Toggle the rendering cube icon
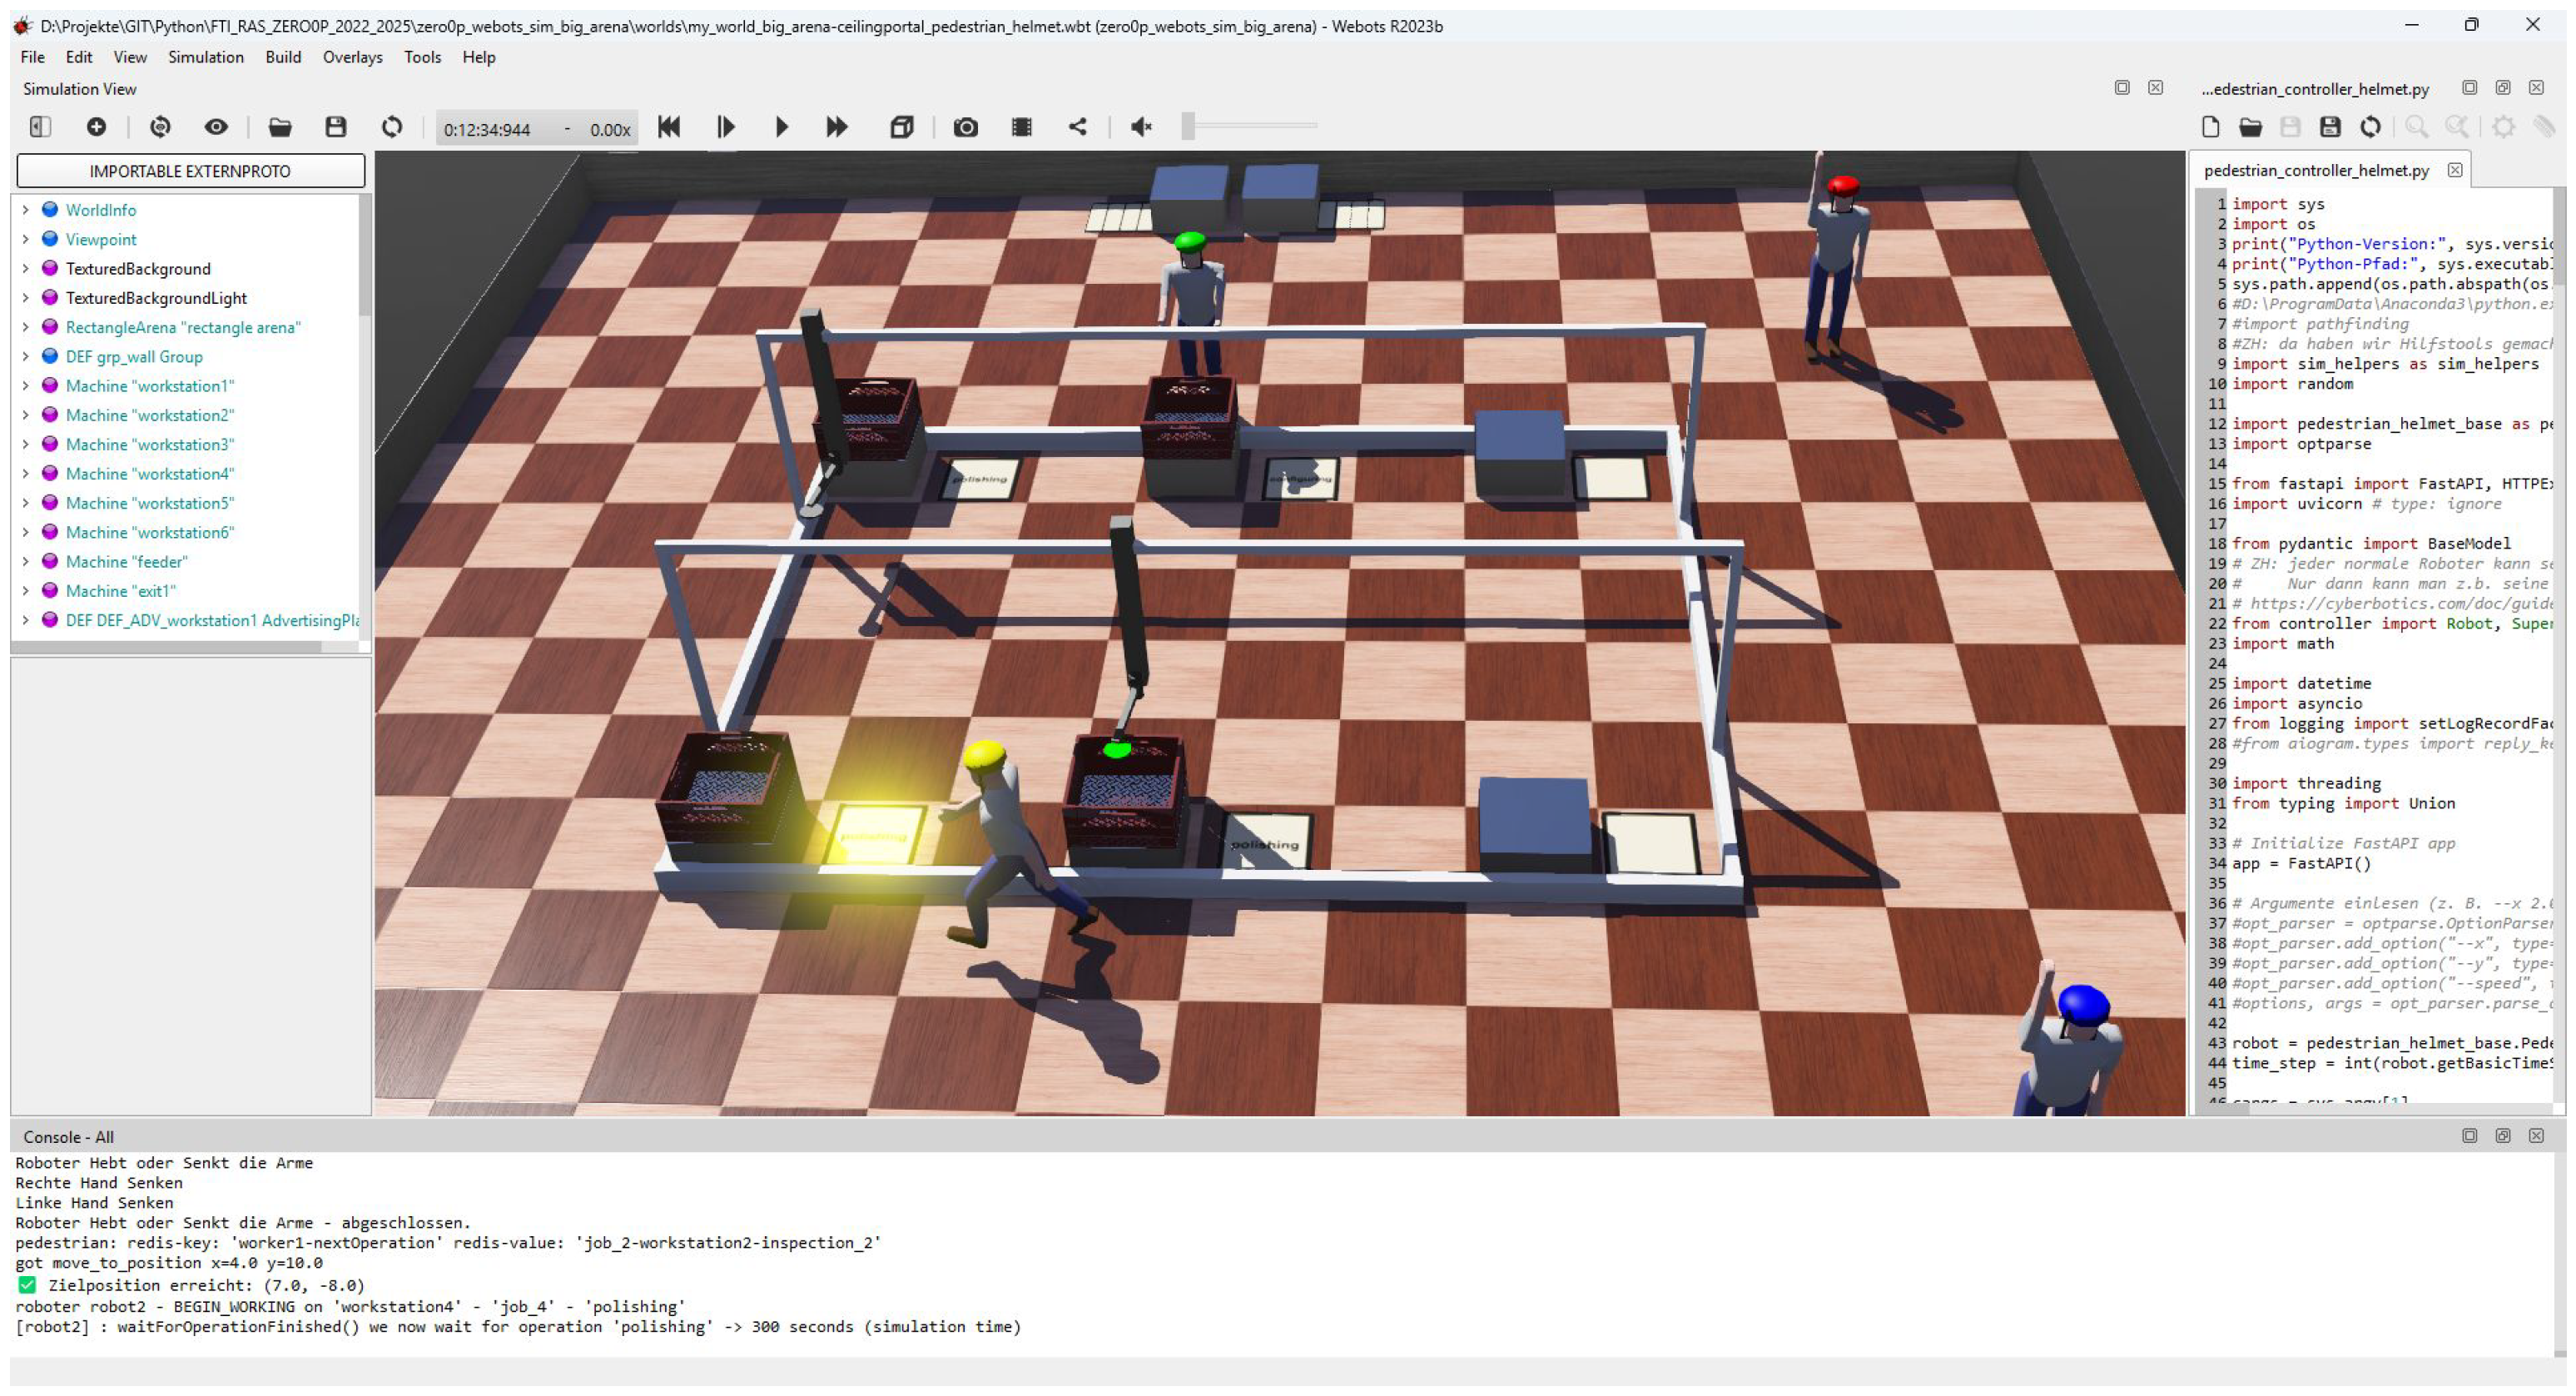2576x1396 pixels. [x=901, y=127]
